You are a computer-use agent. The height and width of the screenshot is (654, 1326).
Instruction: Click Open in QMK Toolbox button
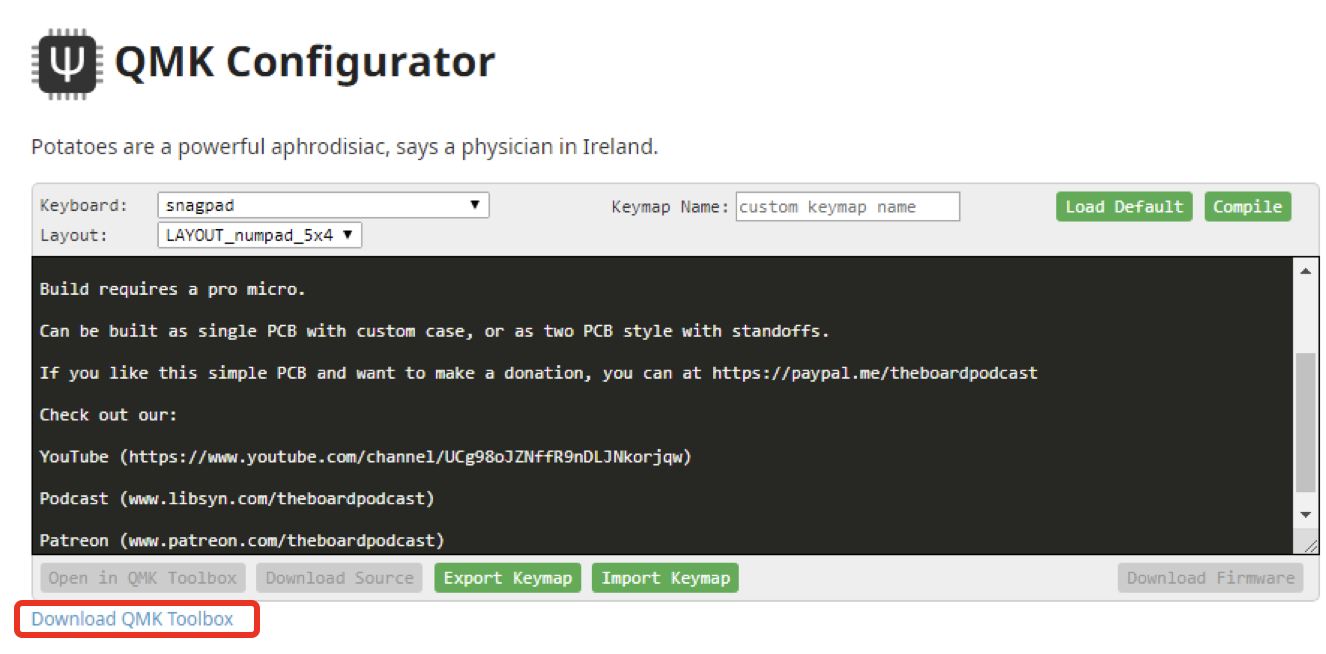coord(143,578)
